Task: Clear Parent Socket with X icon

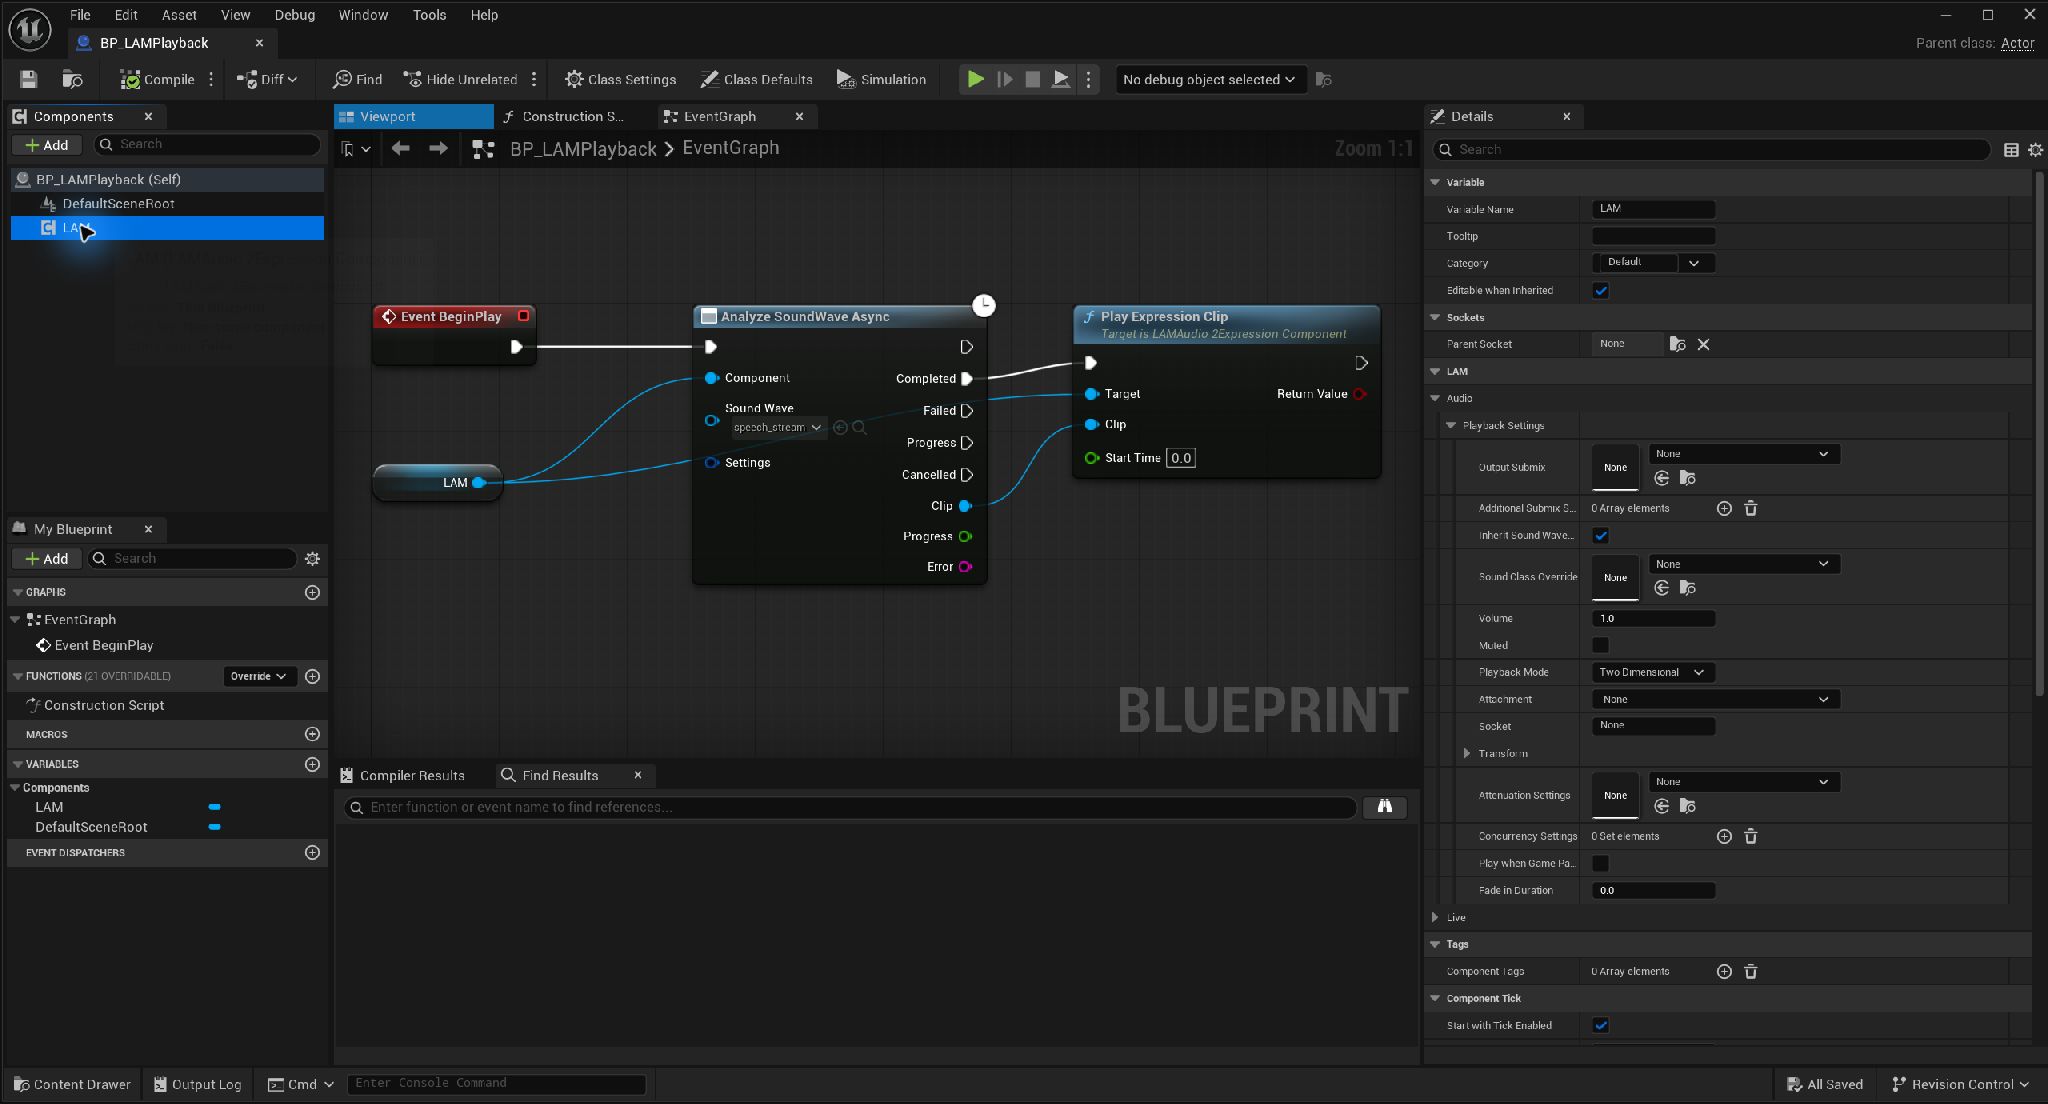Action: tap(1703, 344)
